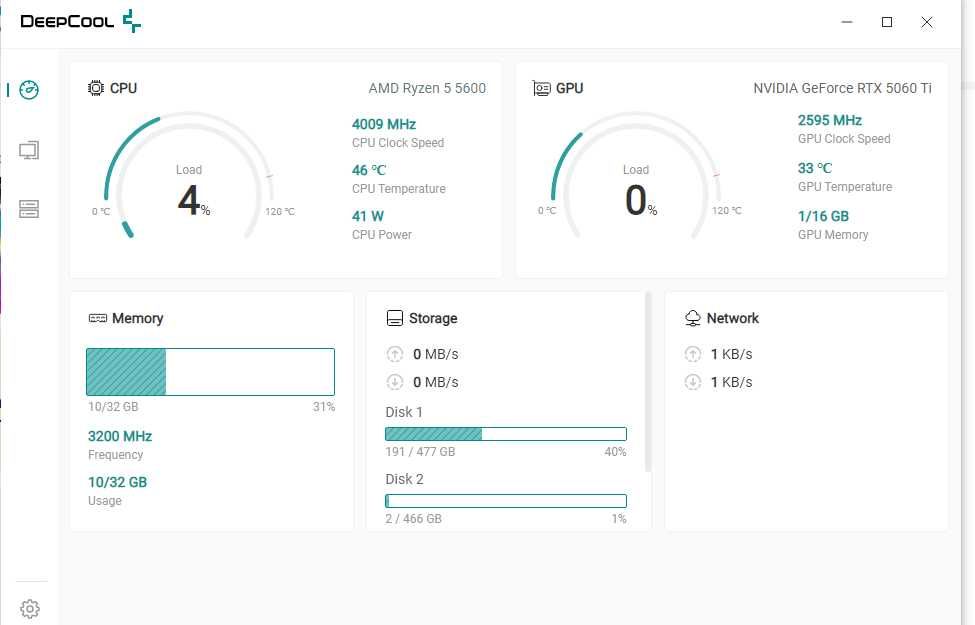Click the 'Frequency' label under Memory

116,455
